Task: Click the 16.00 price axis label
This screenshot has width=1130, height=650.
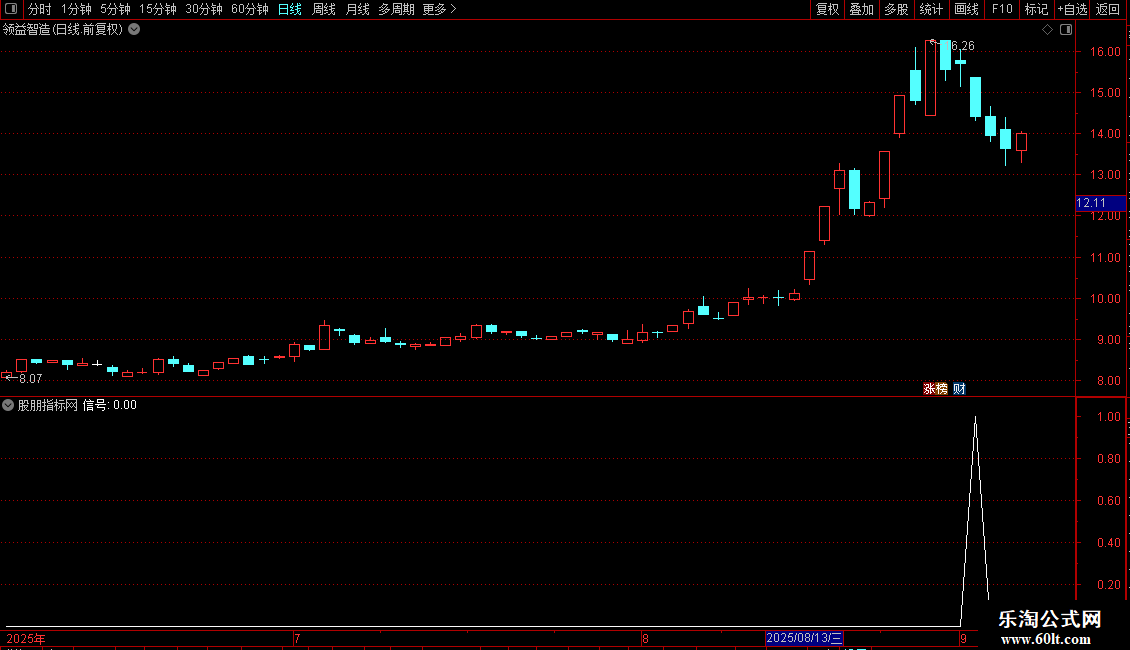Action: [1105, 52]
